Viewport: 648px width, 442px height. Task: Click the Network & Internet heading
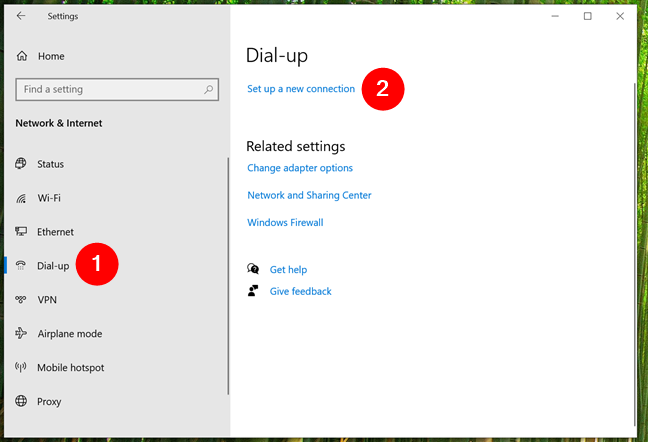click(59, 123)
